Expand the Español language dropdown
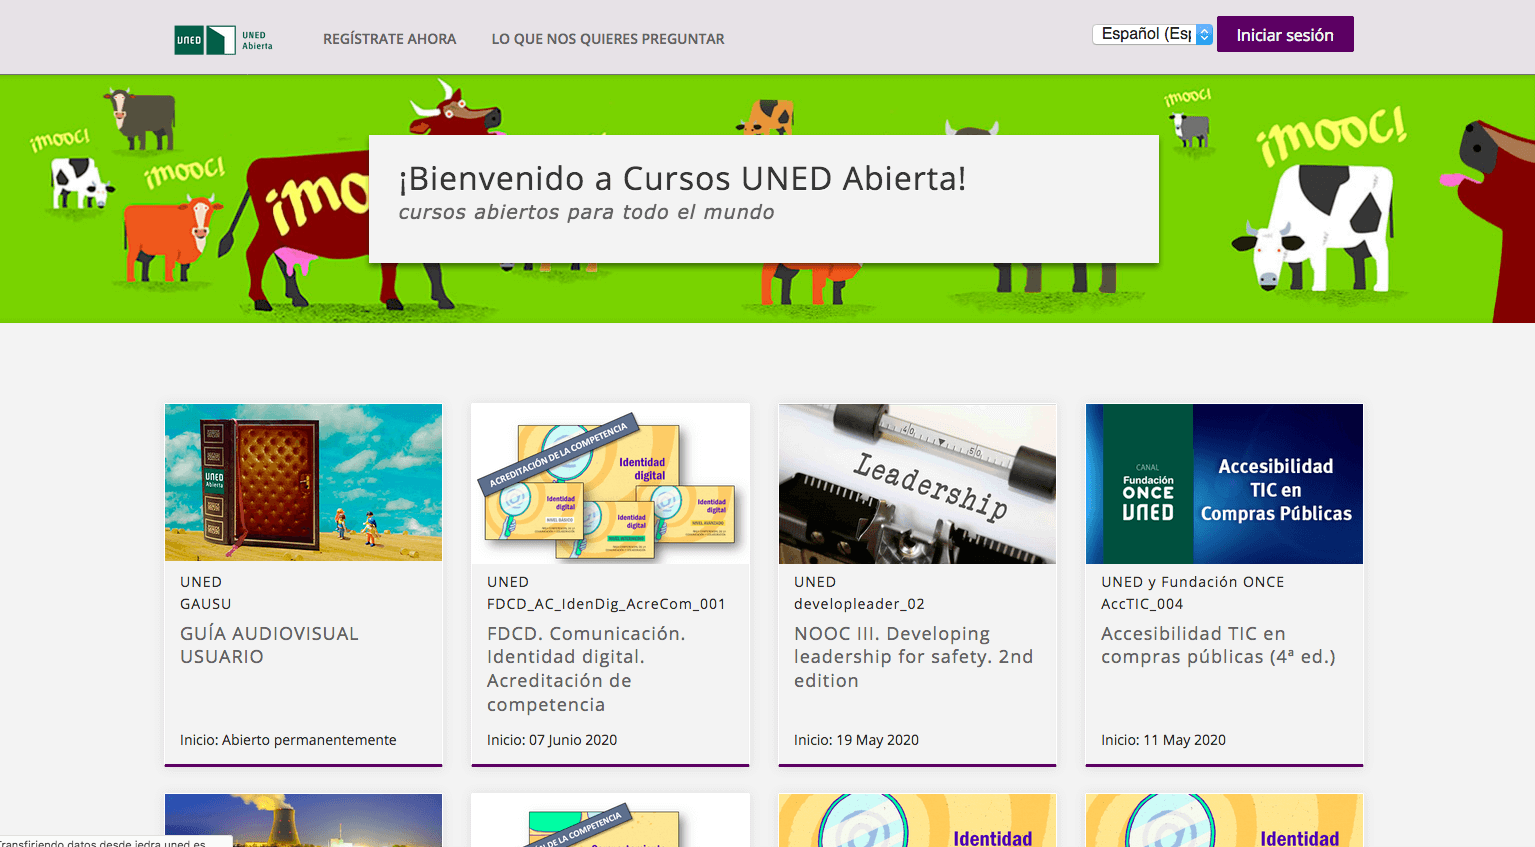Screen dimensions: 1535x847 point(1152,34)
